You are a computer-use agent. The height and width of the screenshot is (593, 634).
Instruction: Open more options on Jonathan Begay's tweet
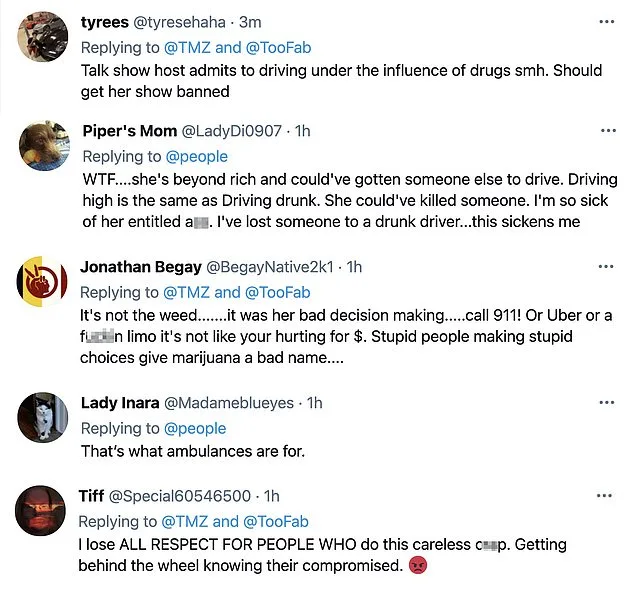coord(606,267)
